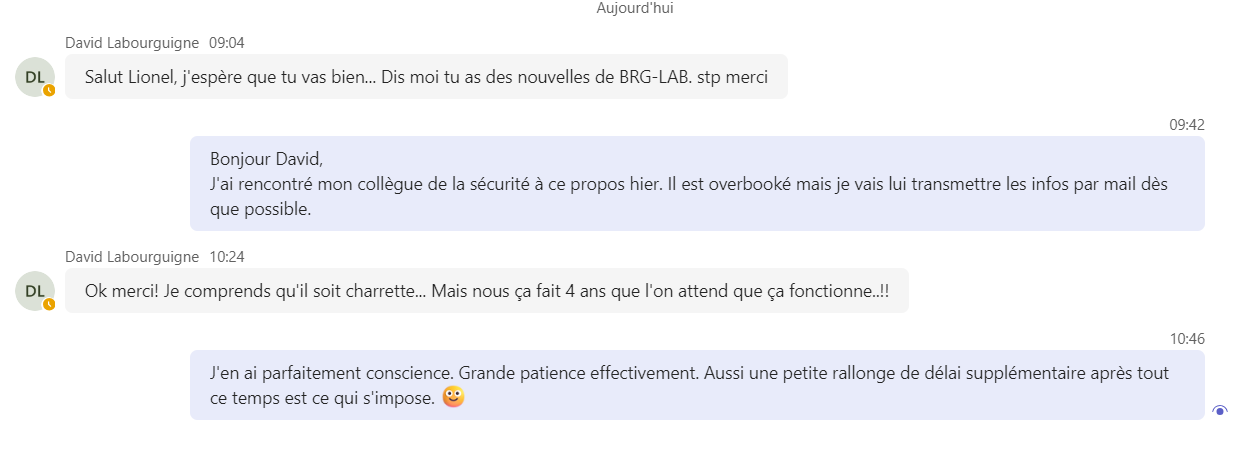
Task: Click the "Aujourd'hui" date separator
Action: (x=635, y=8)
